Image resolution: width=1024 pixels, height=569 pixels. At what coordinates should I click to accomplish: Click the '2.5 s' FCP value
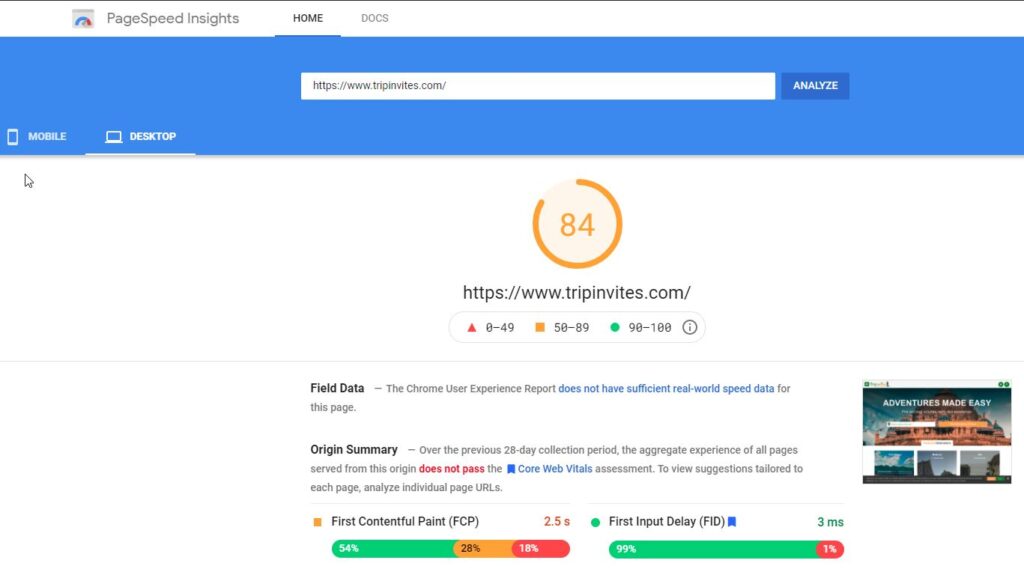coord(556,521)
